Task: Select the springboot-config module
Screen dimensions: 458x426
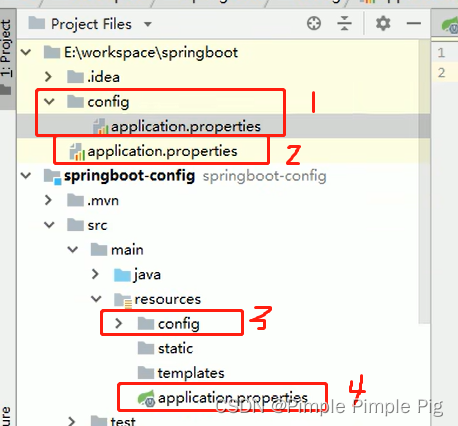Action: coord(129,176)
